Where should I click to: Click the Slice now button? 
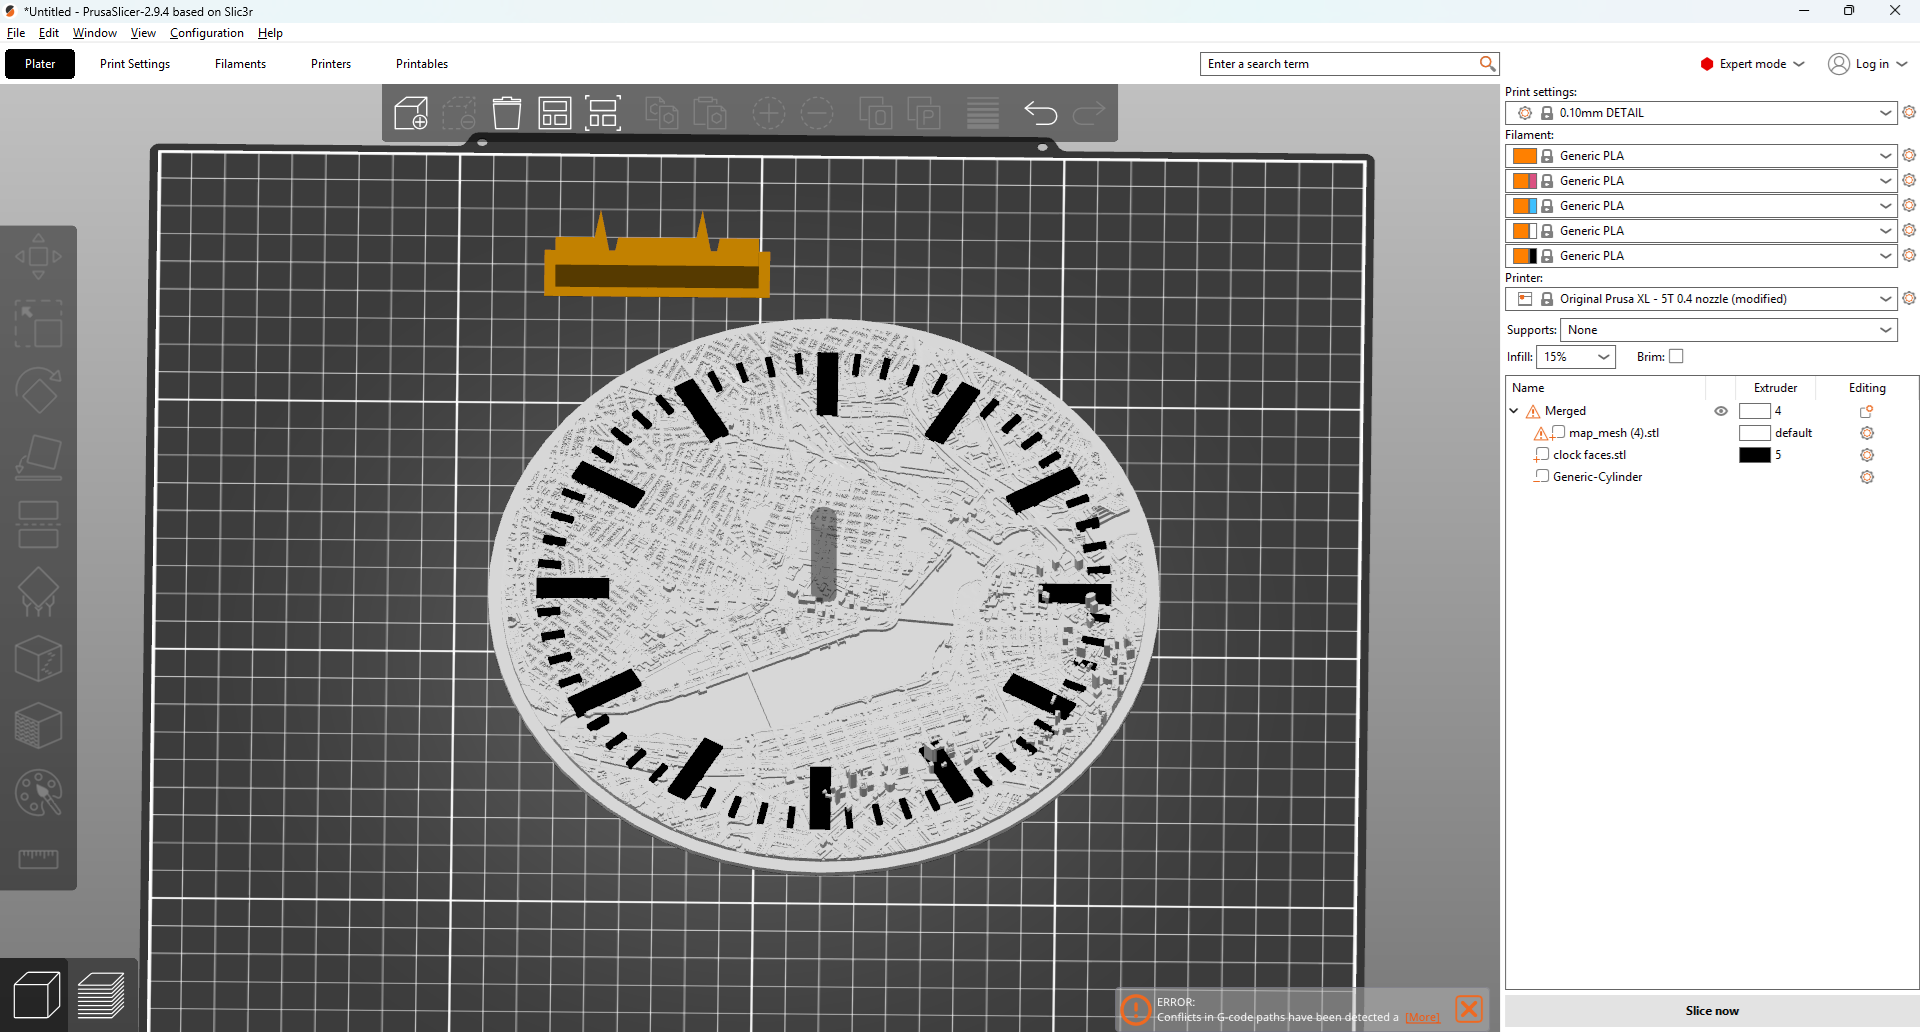click(x=1712, y=1011)
